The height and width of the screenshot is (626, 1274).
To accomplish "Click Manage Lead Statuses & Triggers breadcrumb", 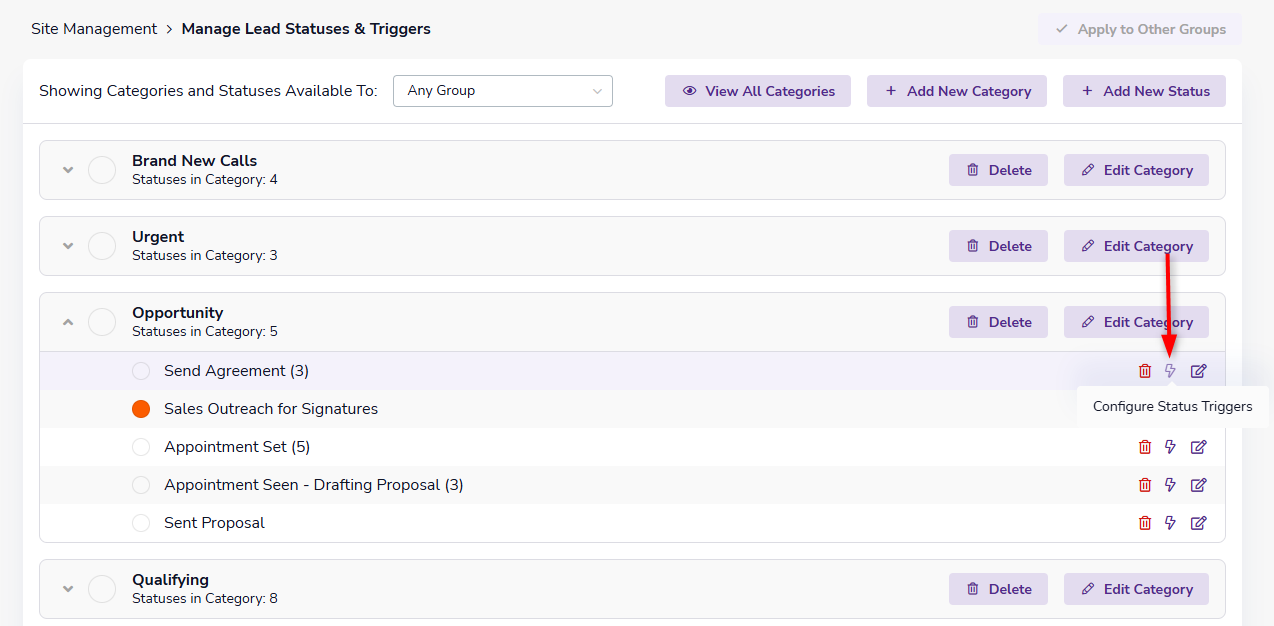I will [x=306, y=29].
